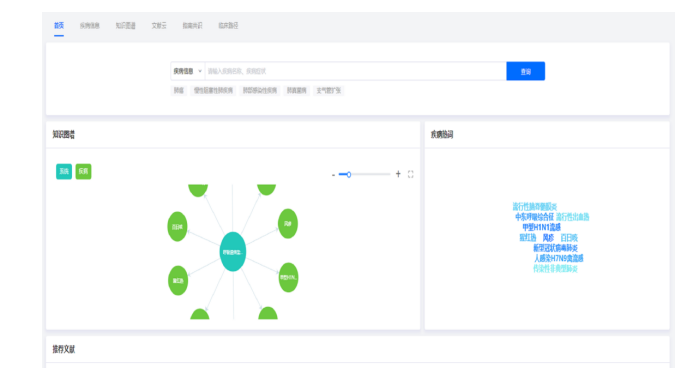Image resolution: width=693 pixels, height=369 pixels.
Task: Select the green 甲型H1N1 graph node
Action: point(288,278)
